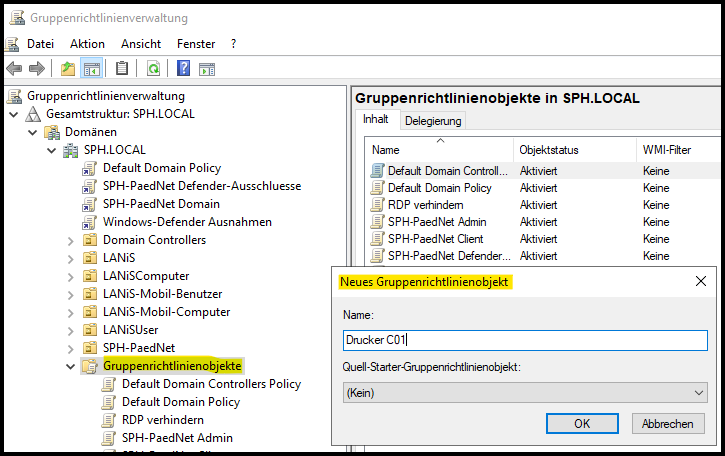Viewport: 725px width, 456px height.
Task: Select Default Domain Controllers Policy in the tree
Action: (211, 384)
